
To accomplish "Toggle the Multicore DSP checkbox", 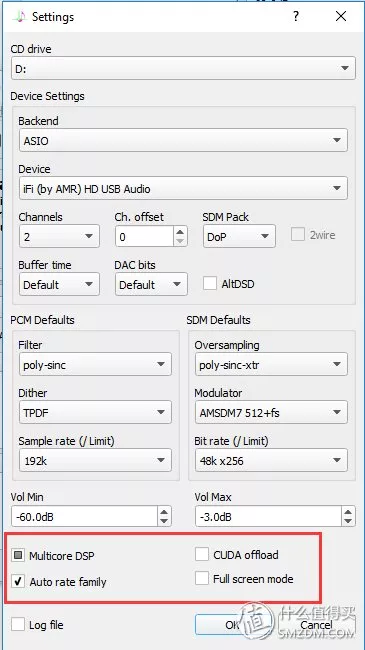I will click(18, 555).
